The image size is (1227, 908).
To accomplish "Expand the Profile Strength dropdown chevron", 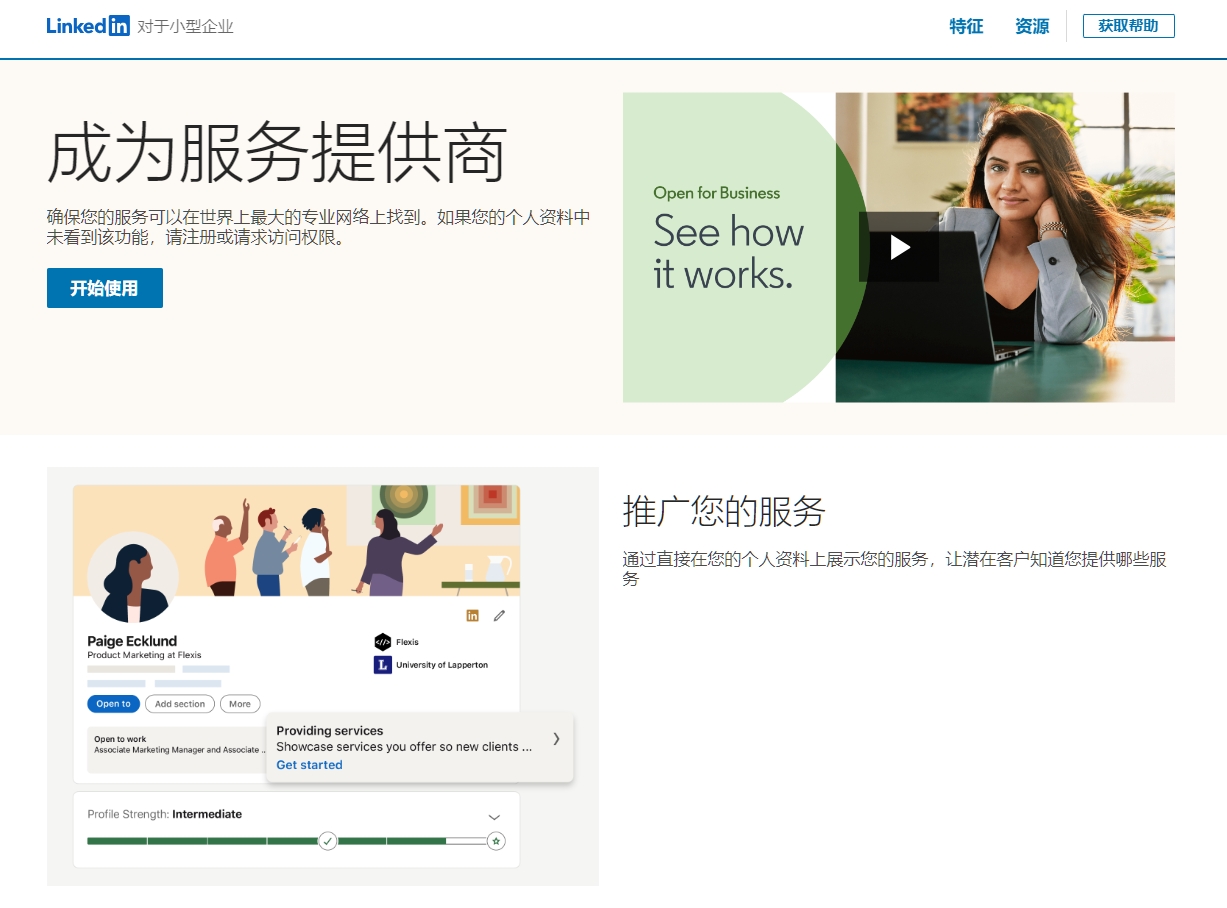I will coord(494,817).
